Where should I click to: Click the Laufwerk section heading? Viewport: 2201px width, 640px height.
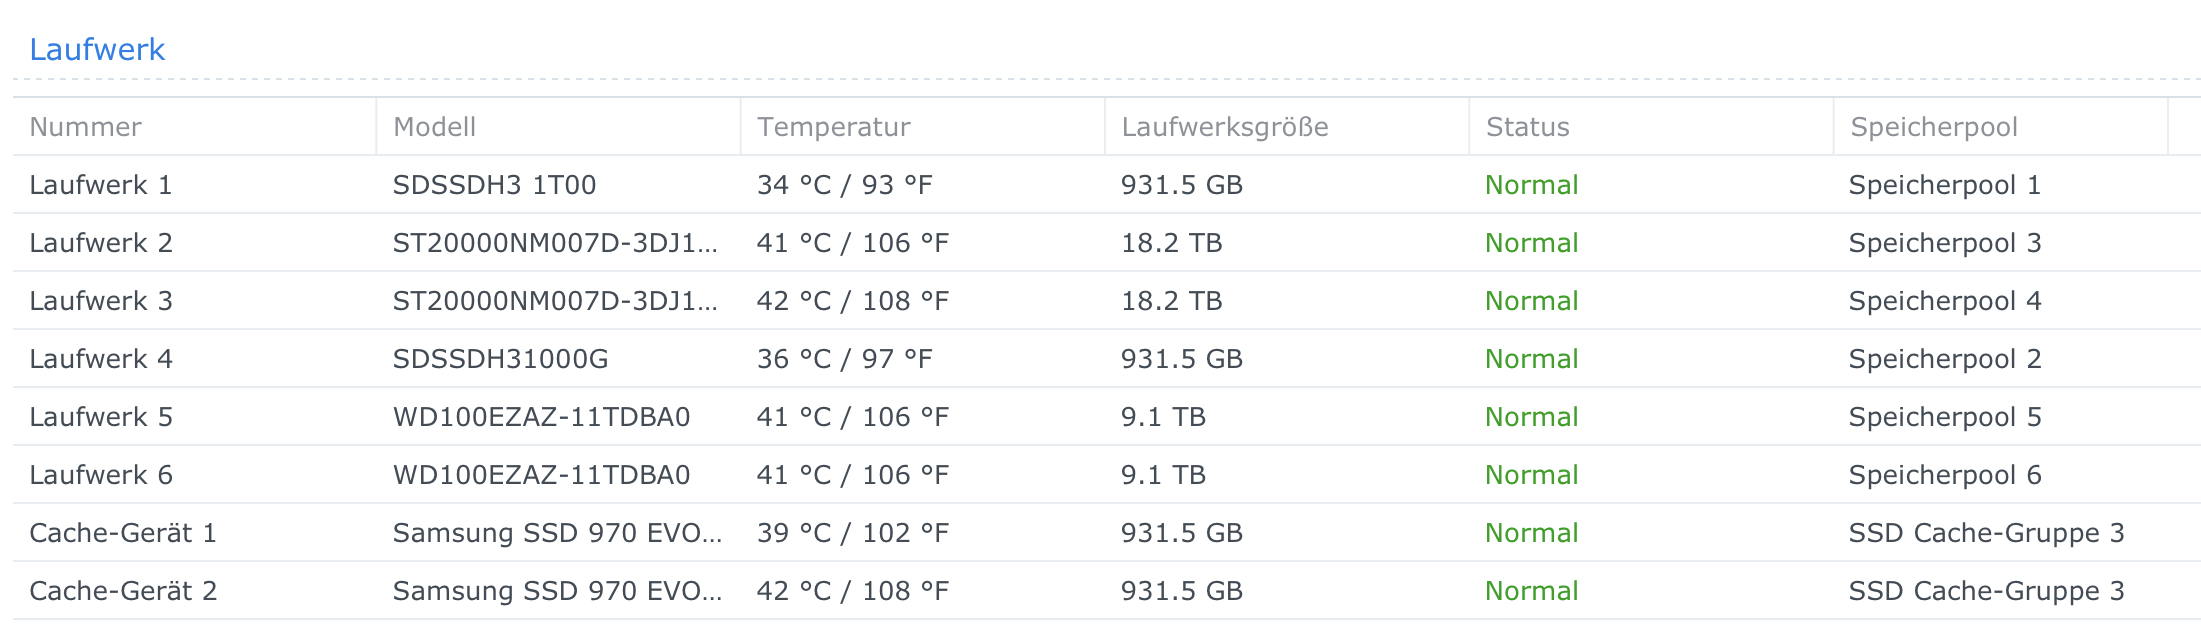point(97,49)
